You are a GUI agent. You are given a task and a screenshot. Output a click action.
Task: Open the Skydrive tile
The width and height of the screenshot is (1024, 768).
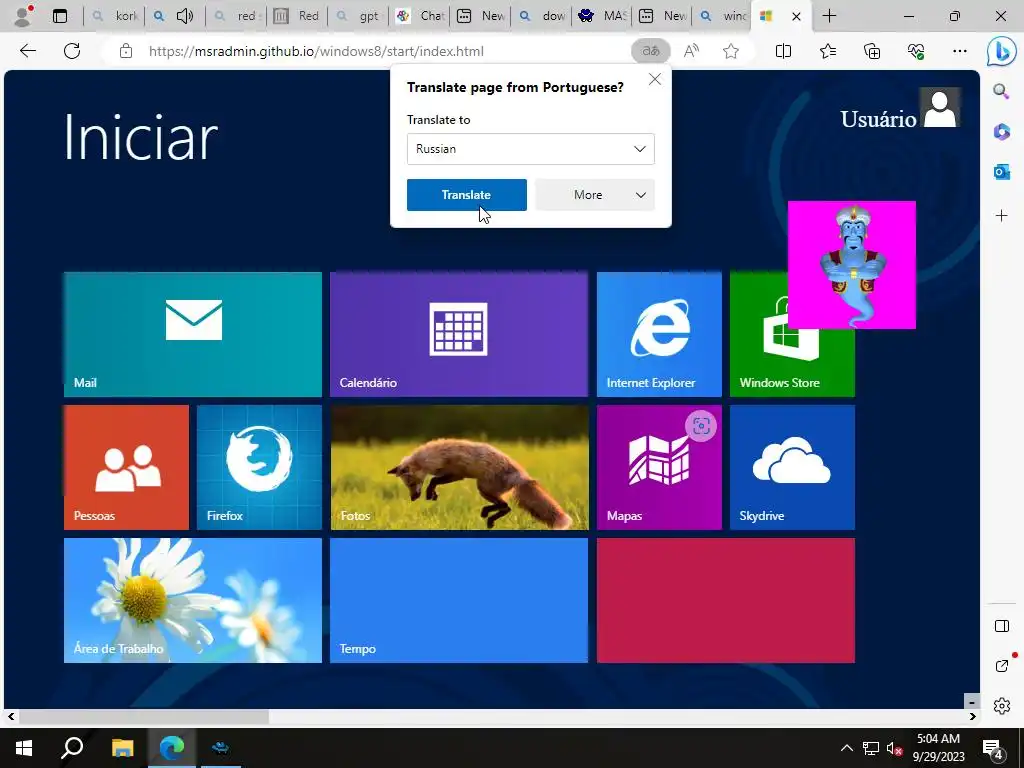(792, 468)
